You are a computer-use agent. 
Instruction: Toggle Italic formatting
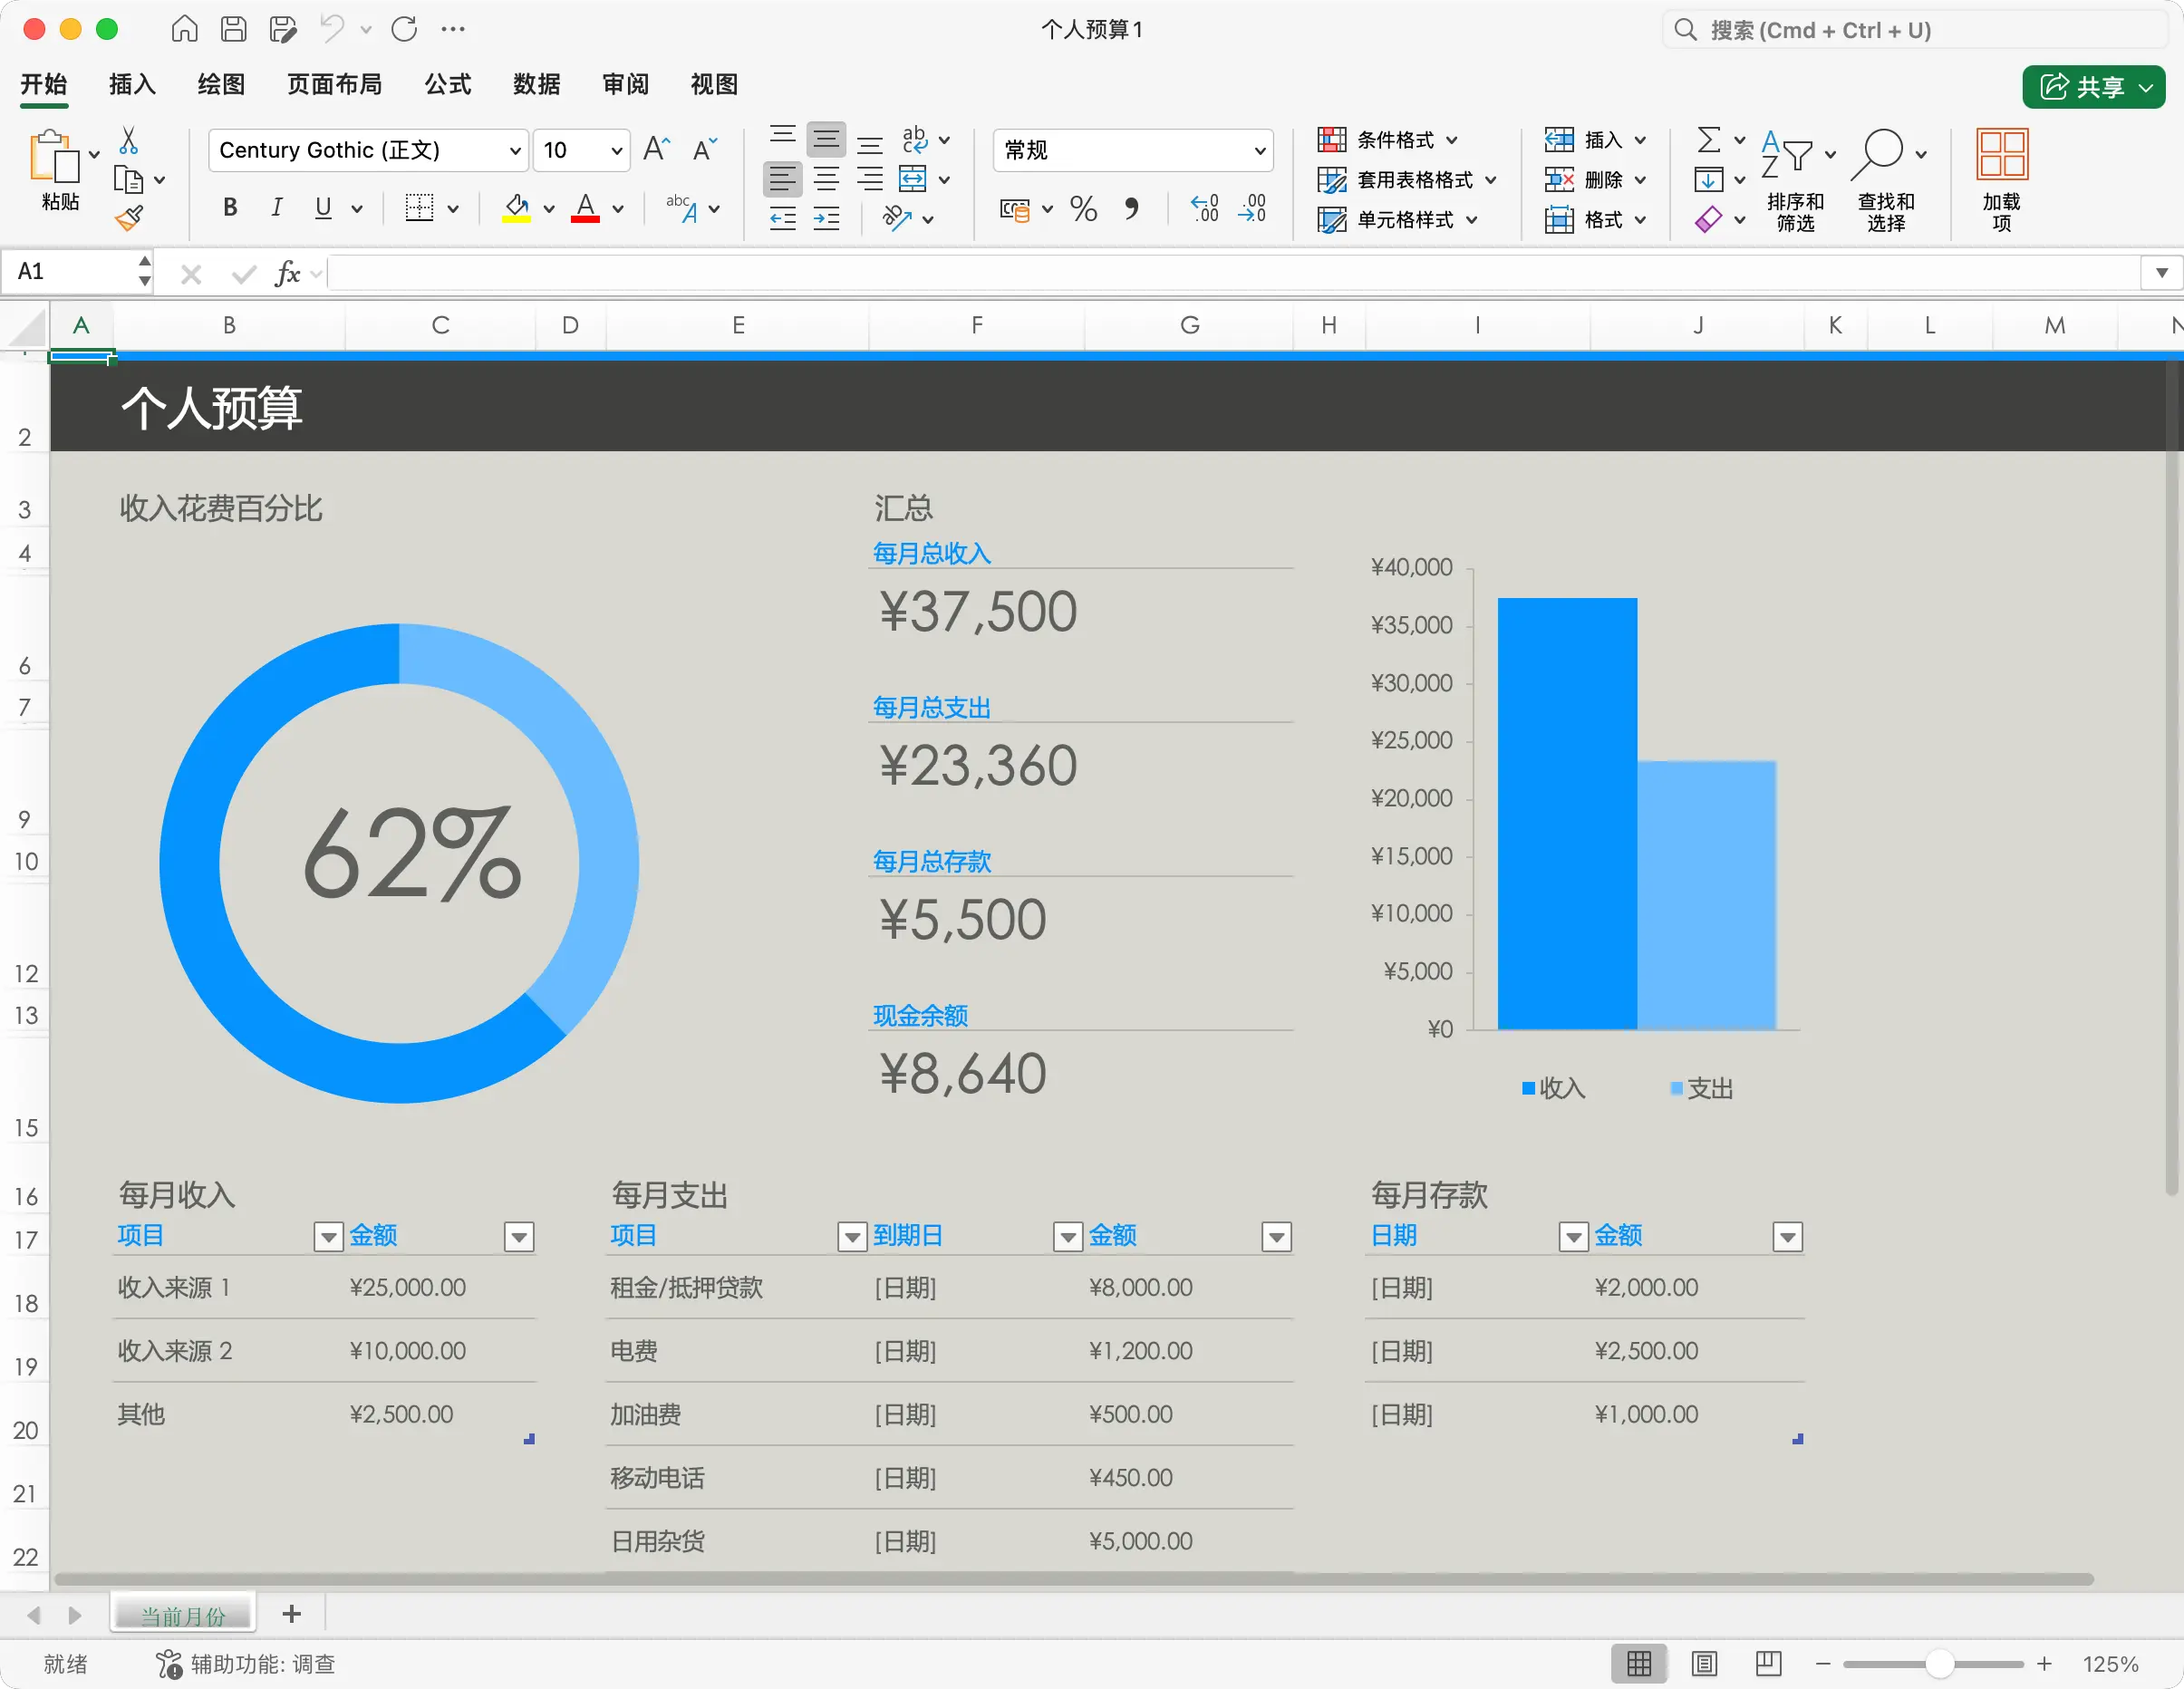coord(276,208)
